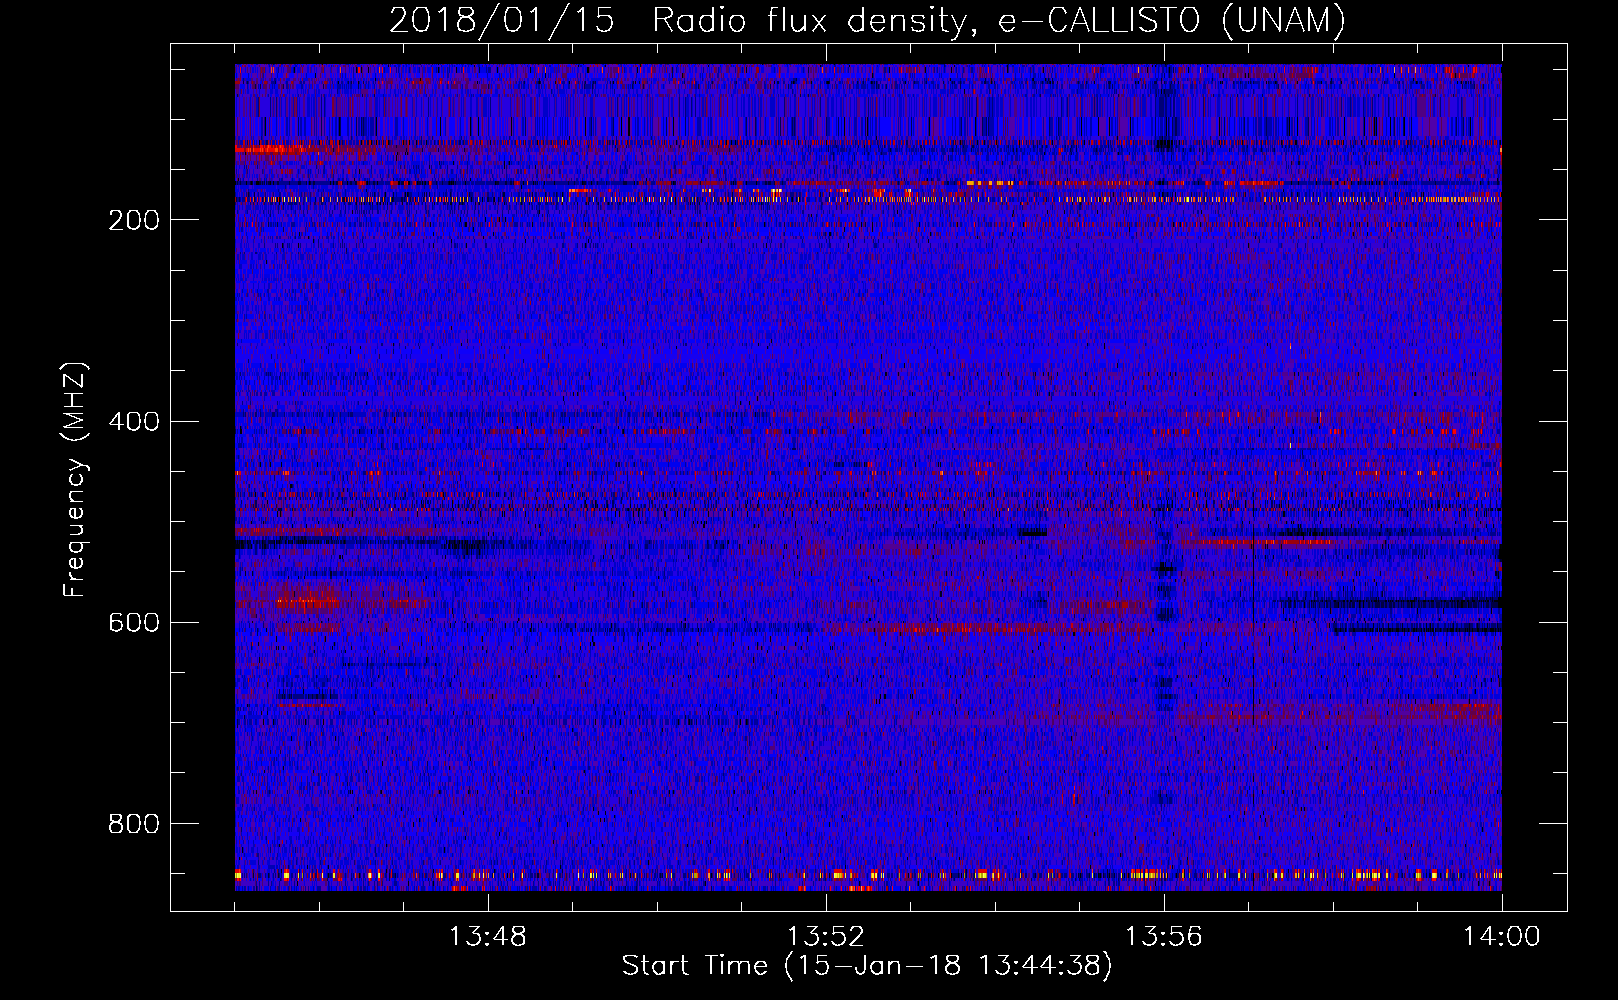Select the 600 frequency tick label
This screenshot has width=1618, height=1000.
[x=134, y=622]
